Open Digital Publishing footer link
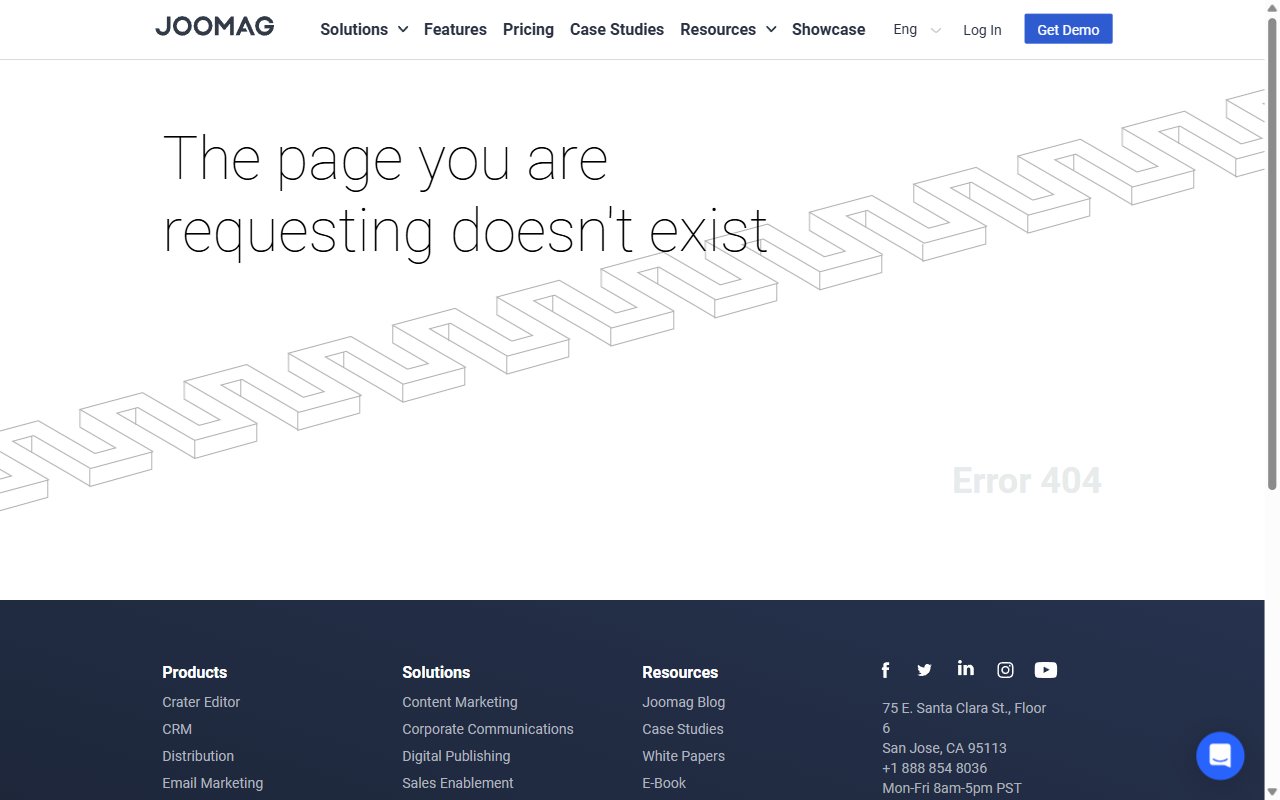Viewport: 1280px width, 800px height. pyautogui.click(x=456, y=756)
